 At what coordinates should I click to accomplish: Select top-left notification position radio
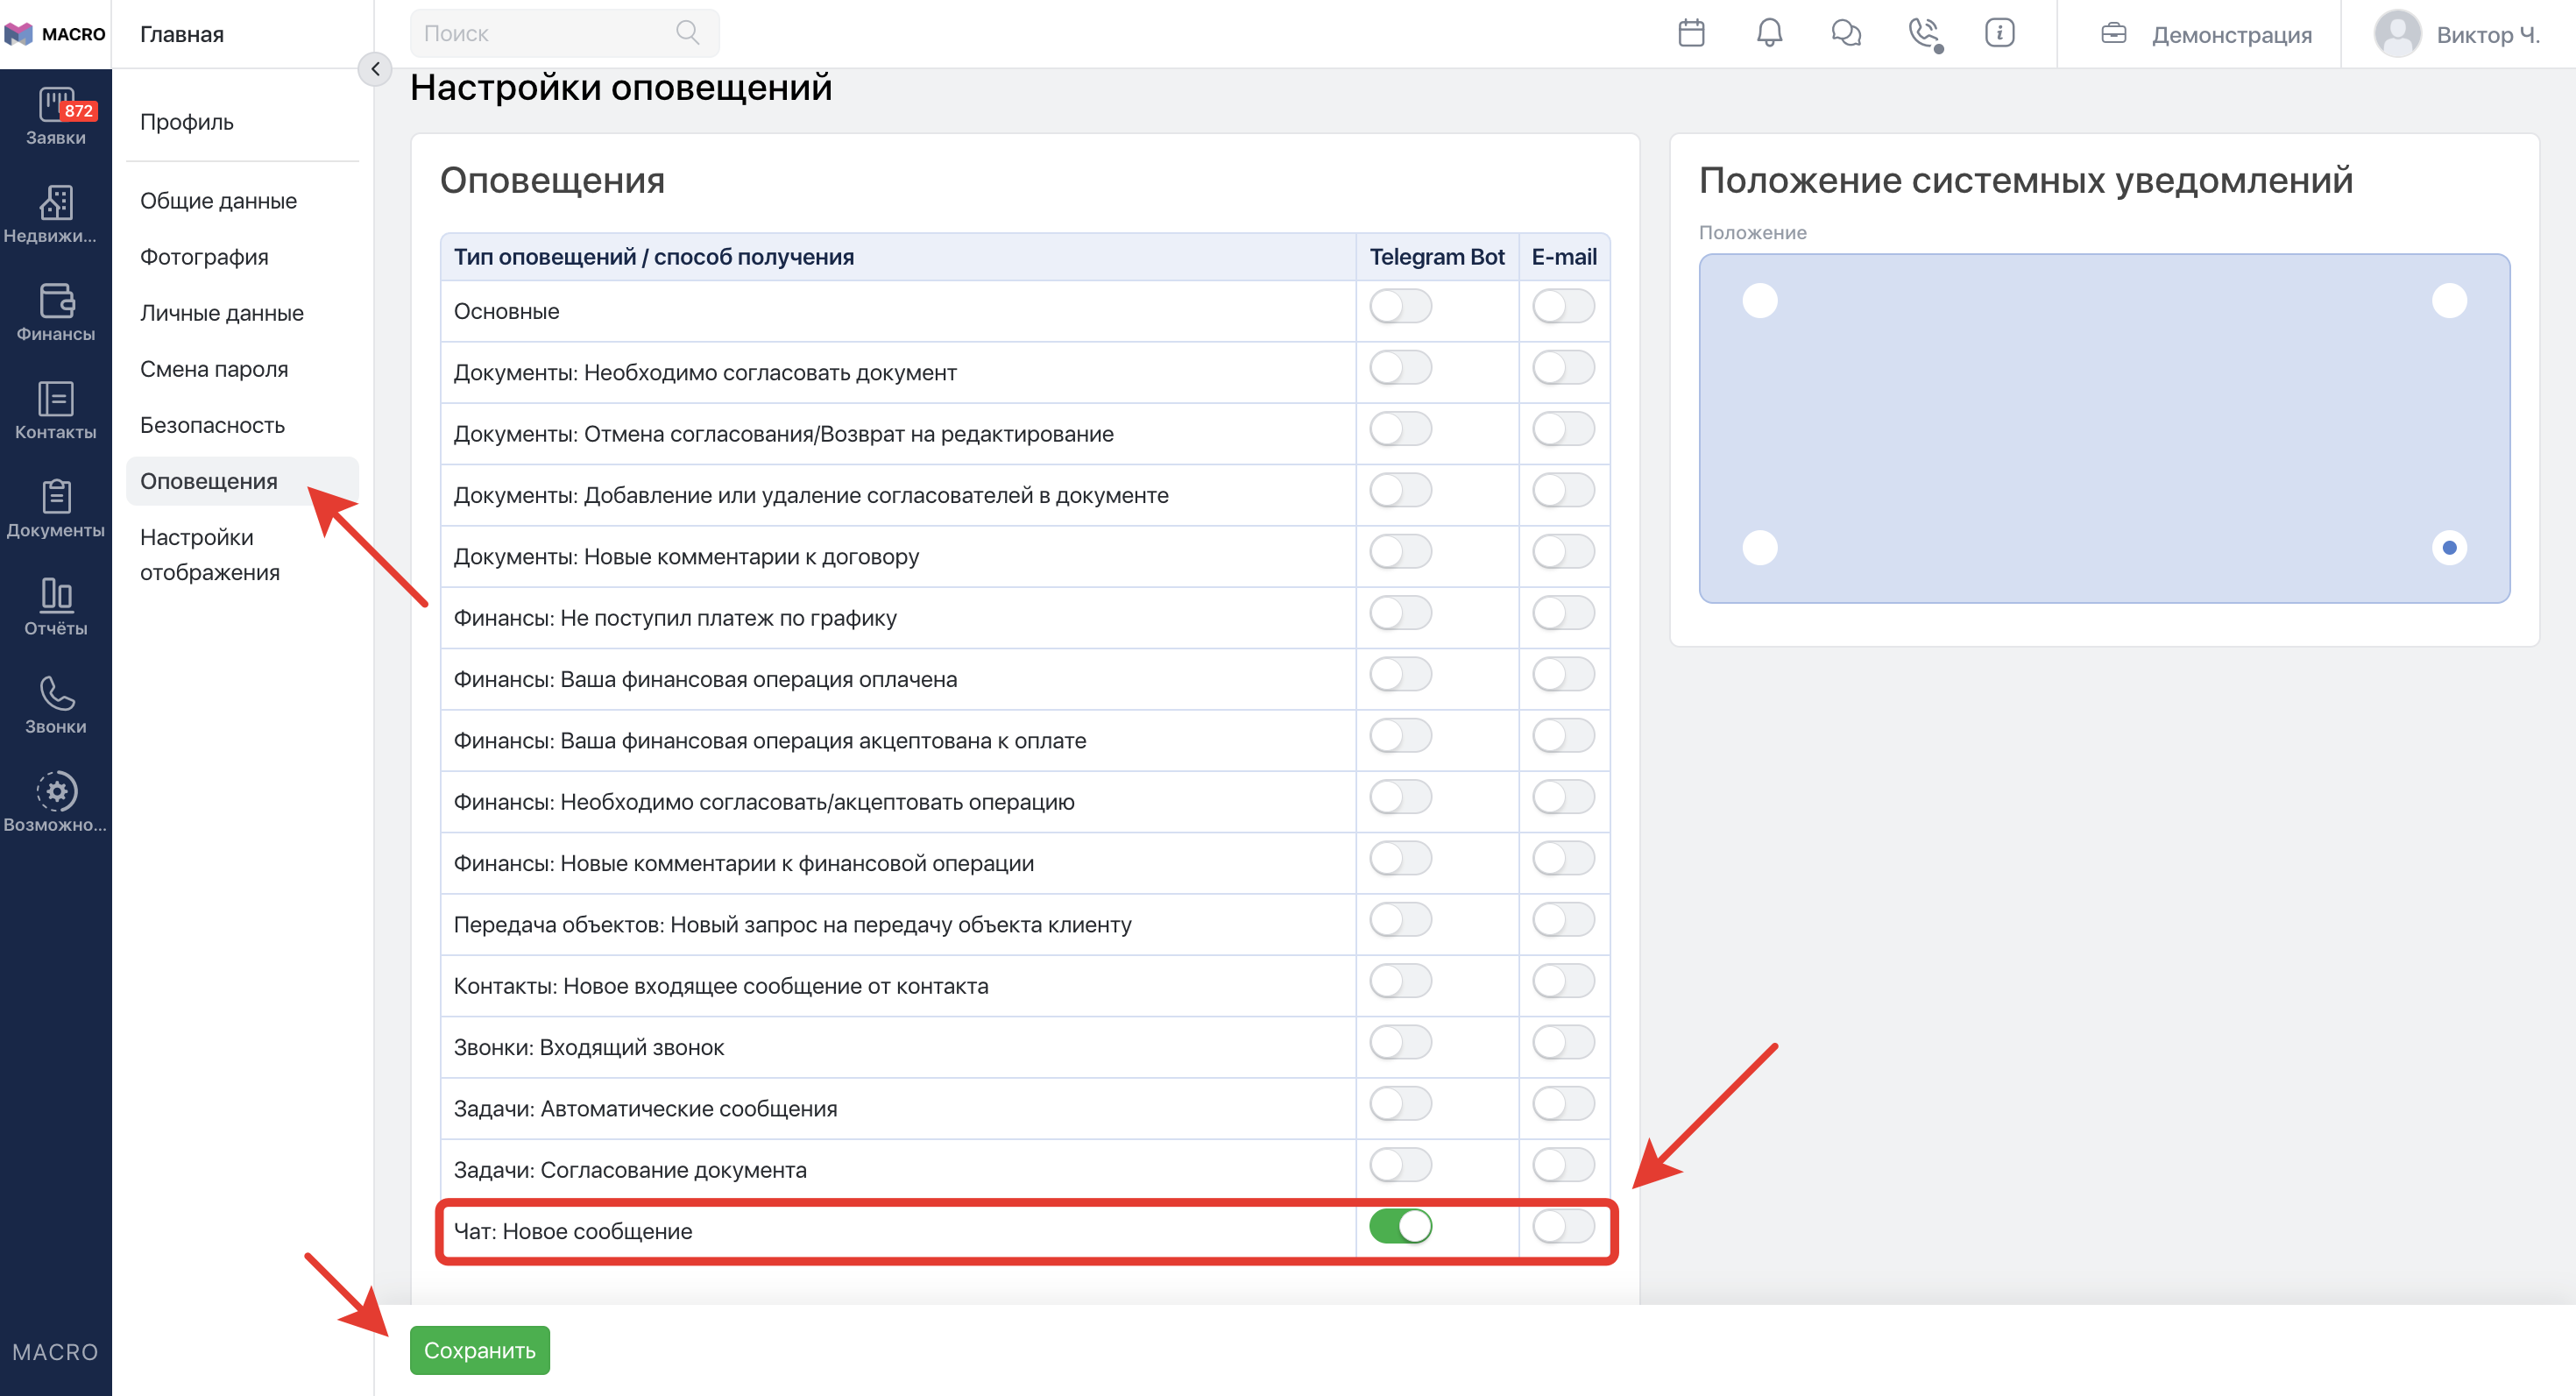pyautogui.click(x=1760, y=301)
